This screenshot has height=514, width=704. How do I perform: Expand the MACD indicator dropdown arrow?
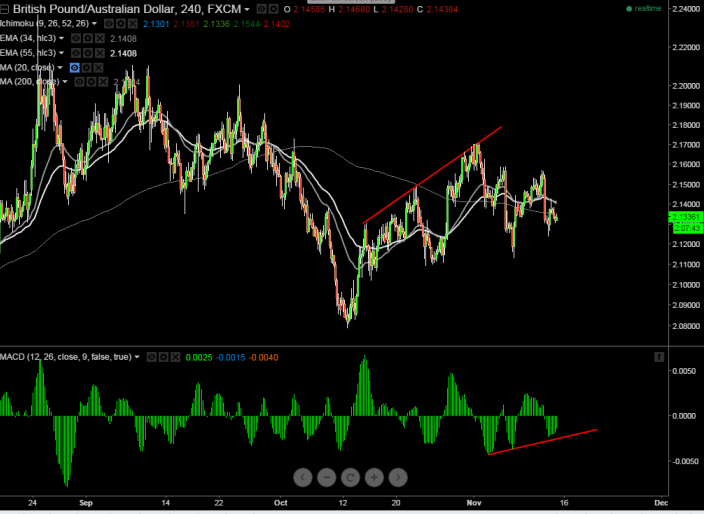(137, 357)
